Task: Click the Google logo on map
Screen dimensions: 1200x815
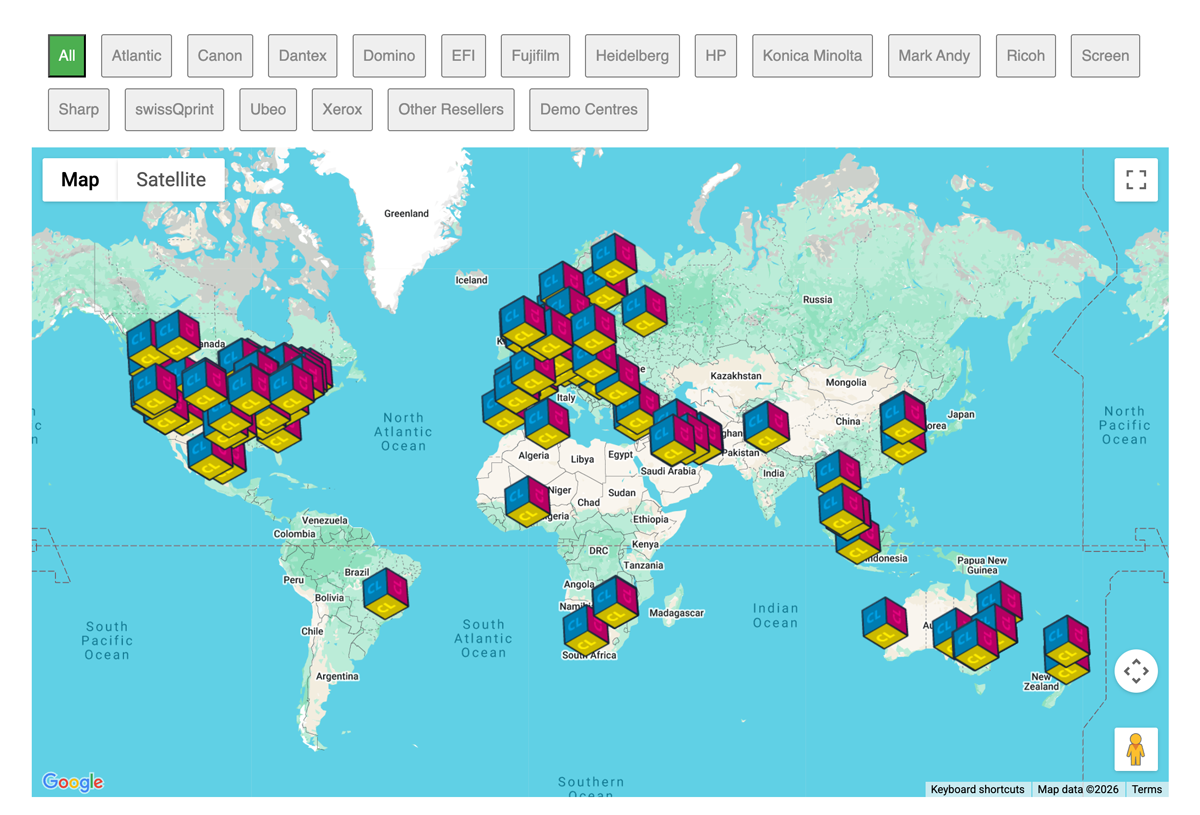Action: click(73, 782)
